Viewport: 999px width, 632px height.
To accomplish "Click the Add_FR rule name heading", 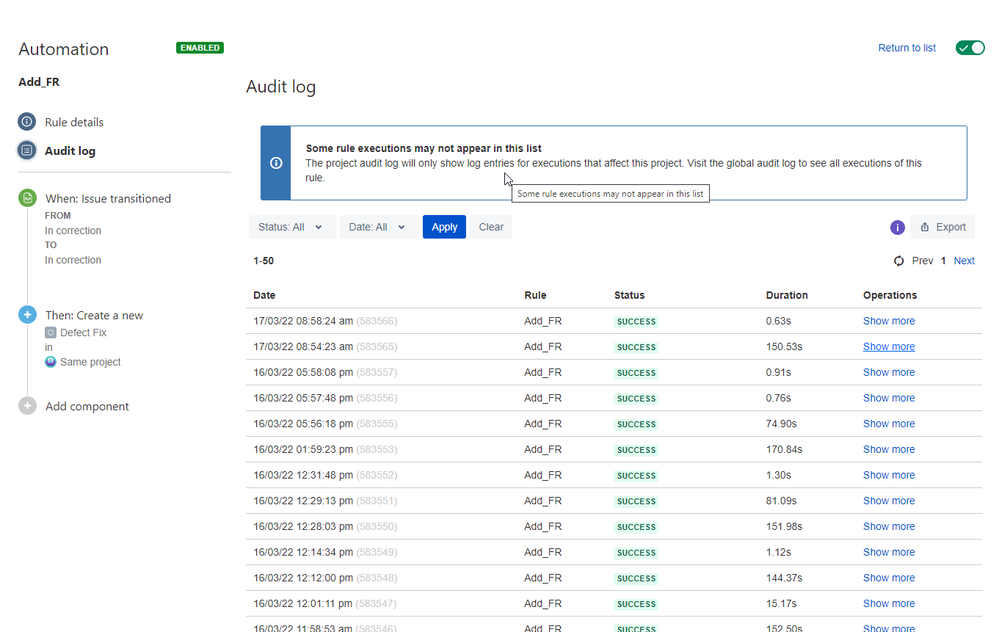I will [x=39, y=82].
